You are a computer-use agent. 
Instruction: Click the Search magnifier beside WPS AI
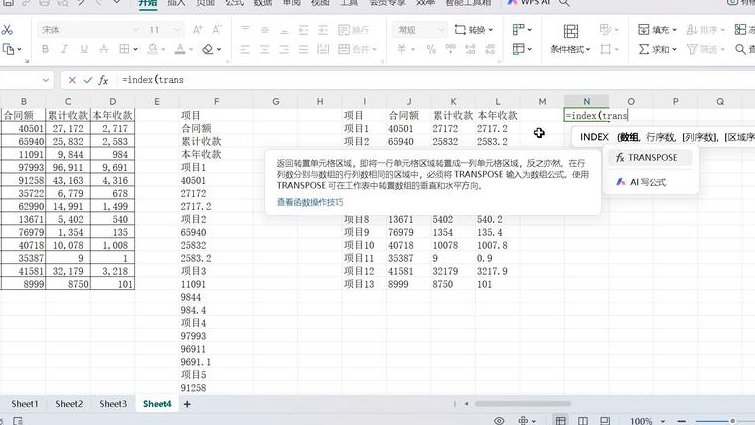click(x=564, y=3)
